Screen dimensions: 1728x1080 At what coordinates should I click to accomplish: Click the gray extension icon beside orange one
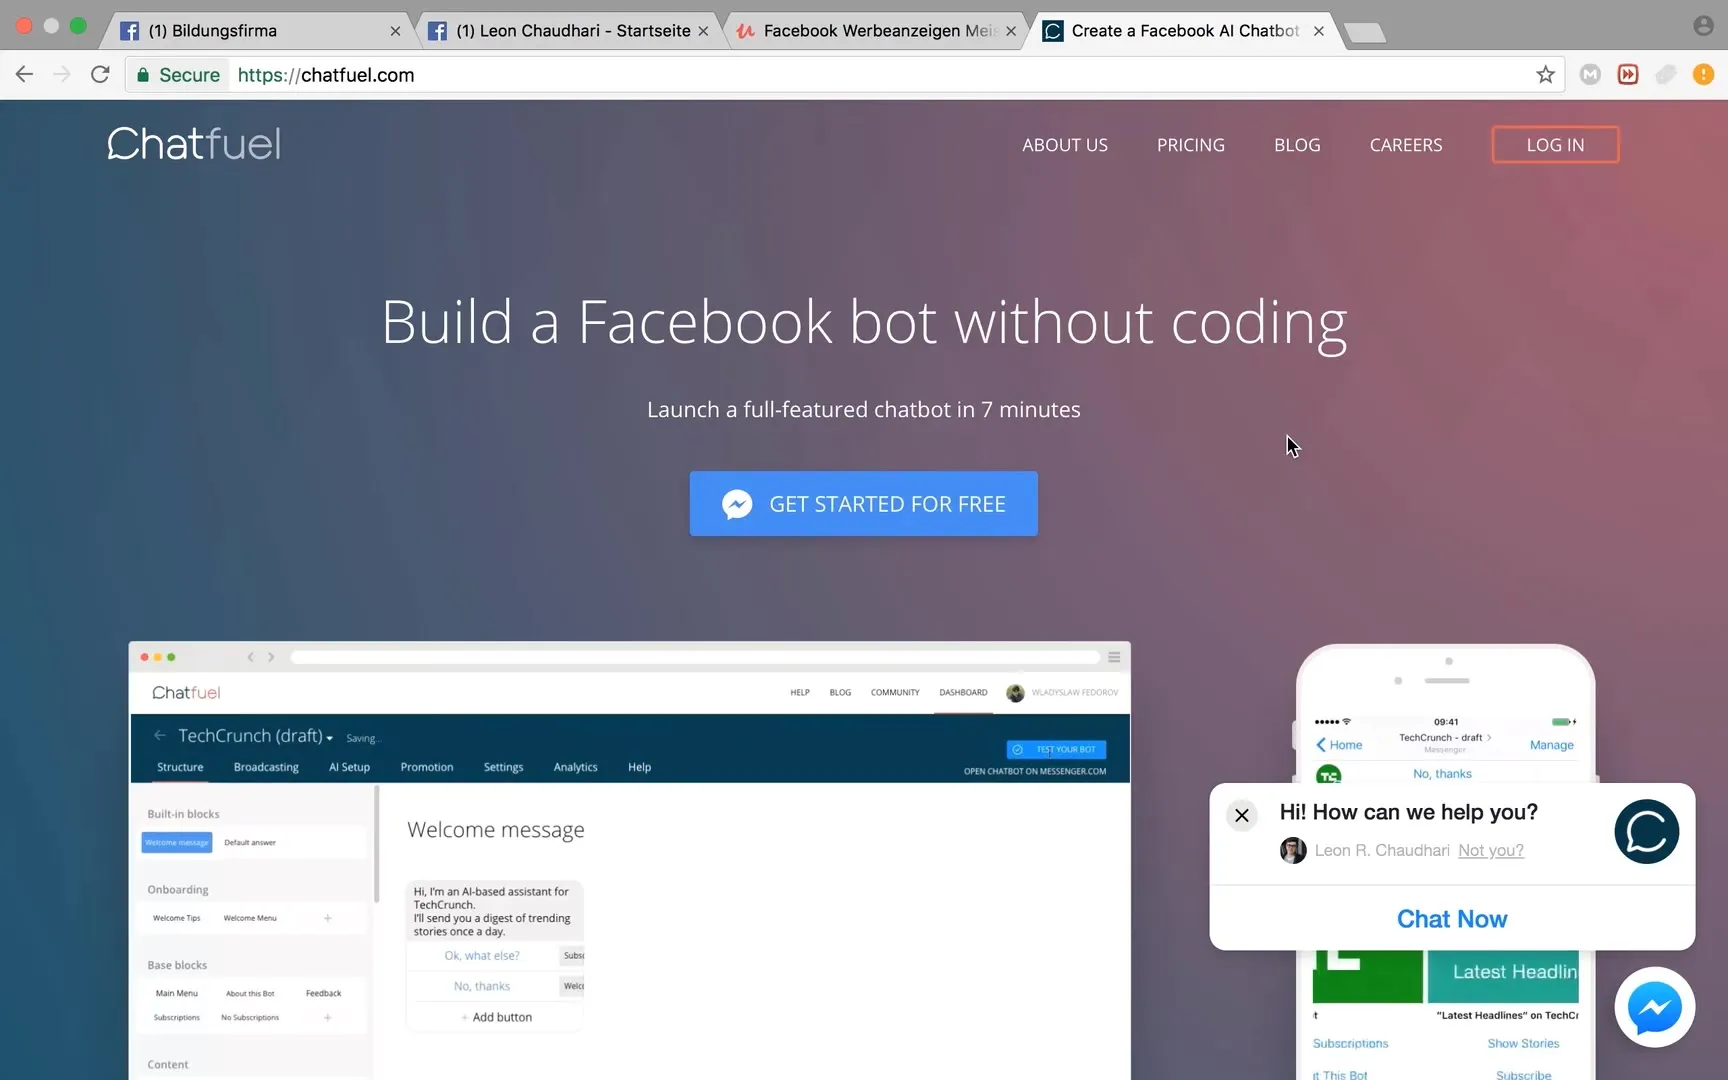tap(1666, 75)
